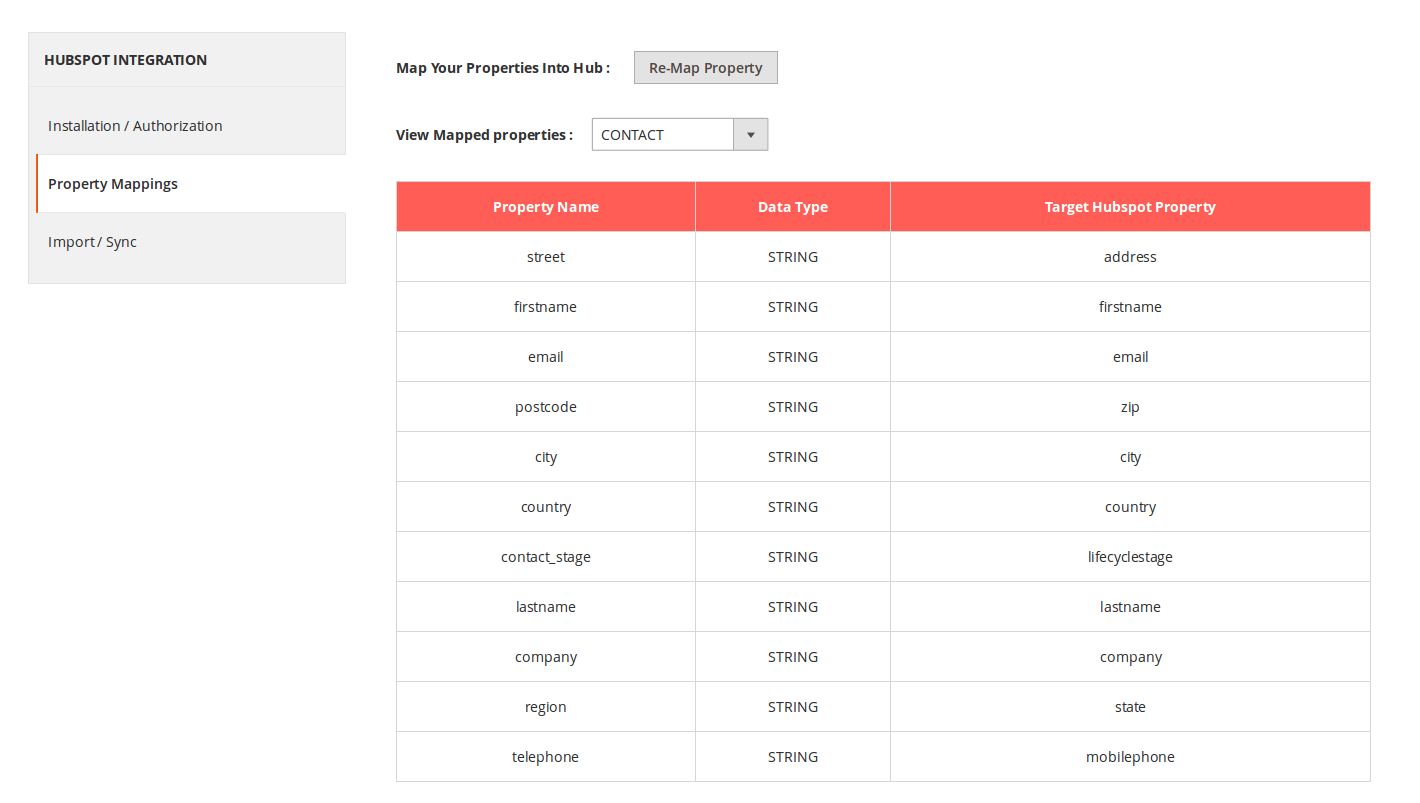Click STRING data type in the telephone row

pos(793,757)
